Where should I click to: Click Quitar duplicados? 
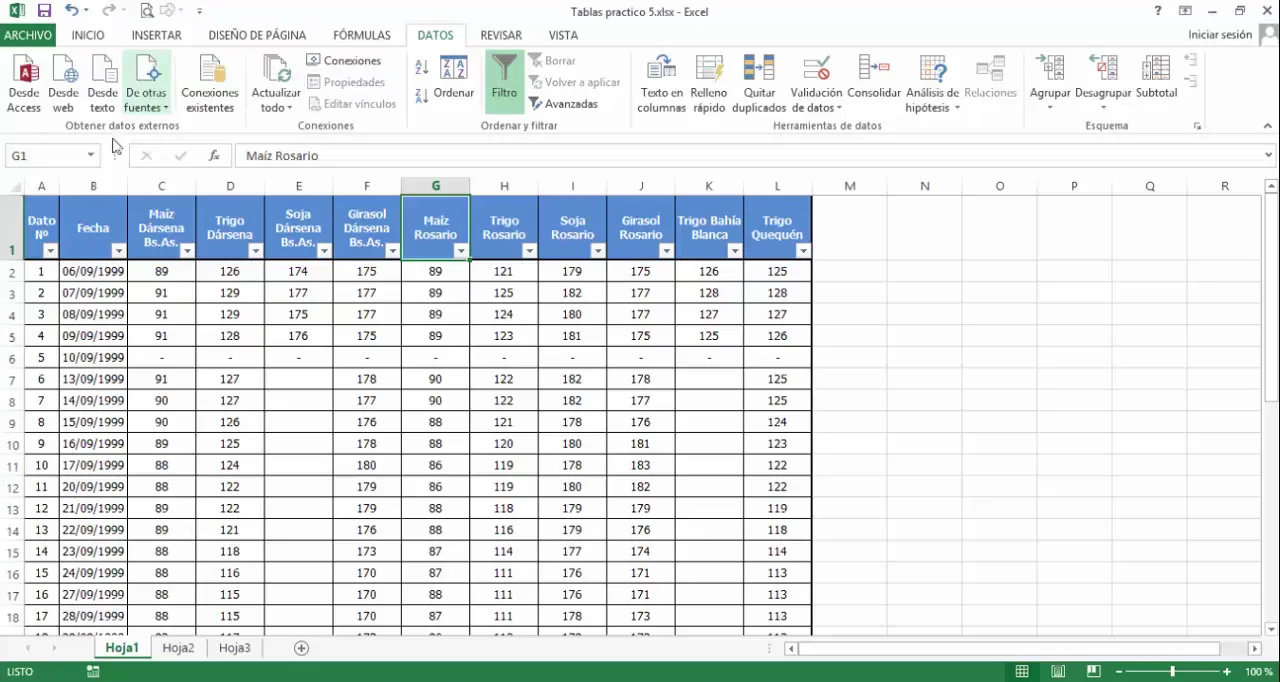click(759, 84)
